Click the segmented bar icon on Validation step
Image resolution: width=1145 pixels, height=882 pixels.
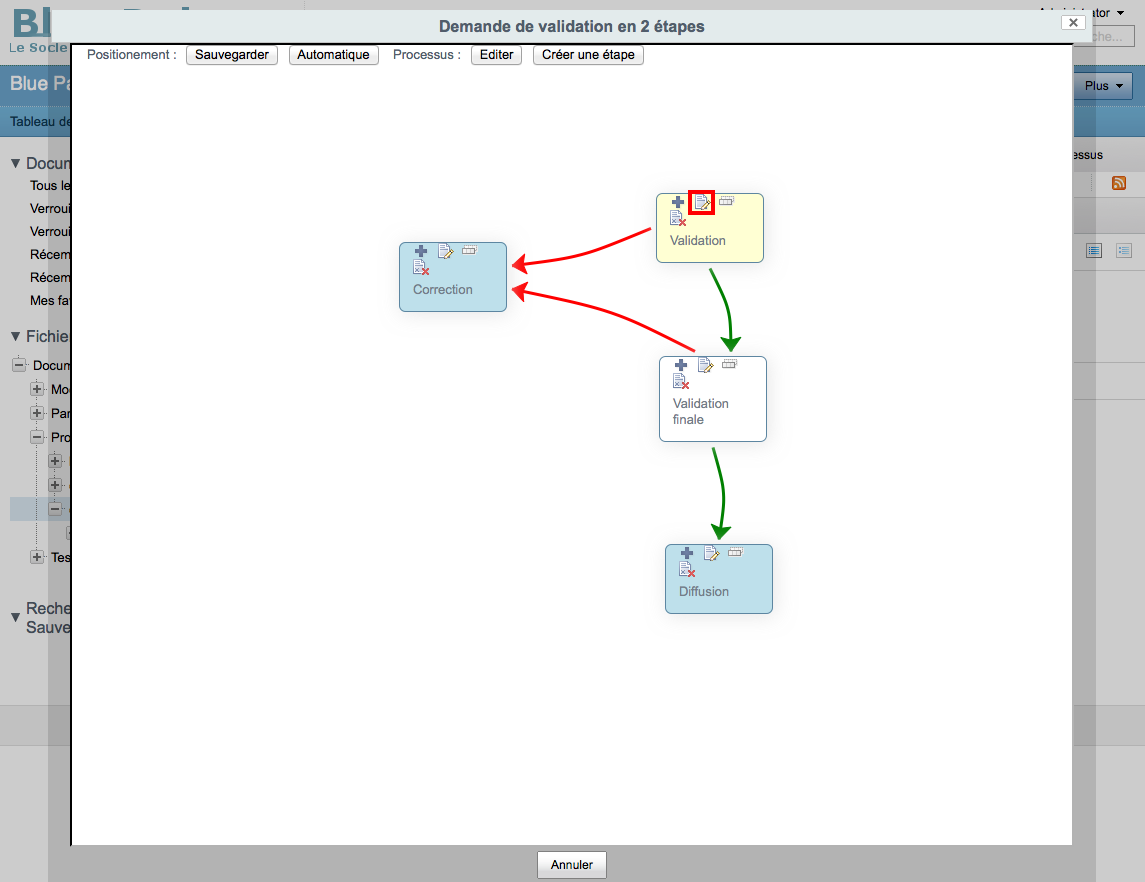[x=727, y=200]
